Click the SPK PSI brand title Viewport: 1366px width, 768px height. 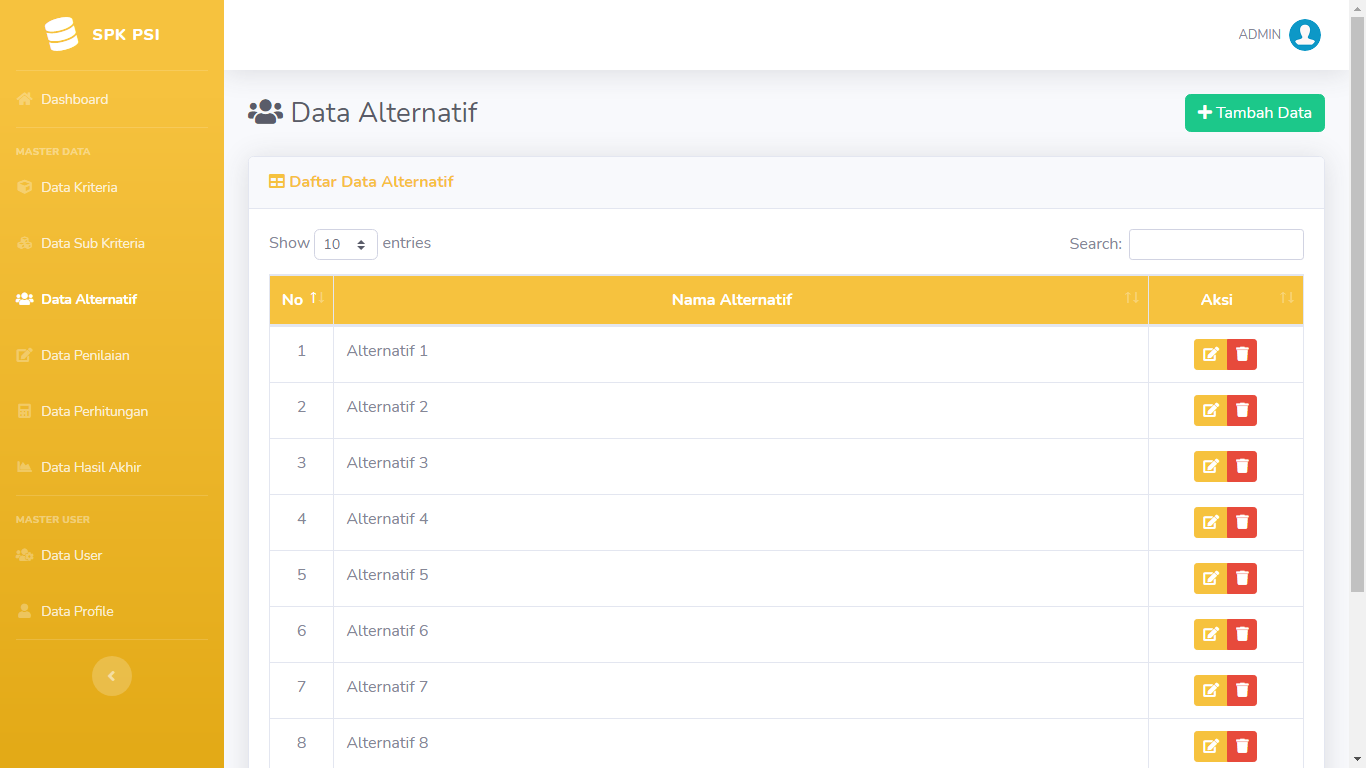click(126, 35)
